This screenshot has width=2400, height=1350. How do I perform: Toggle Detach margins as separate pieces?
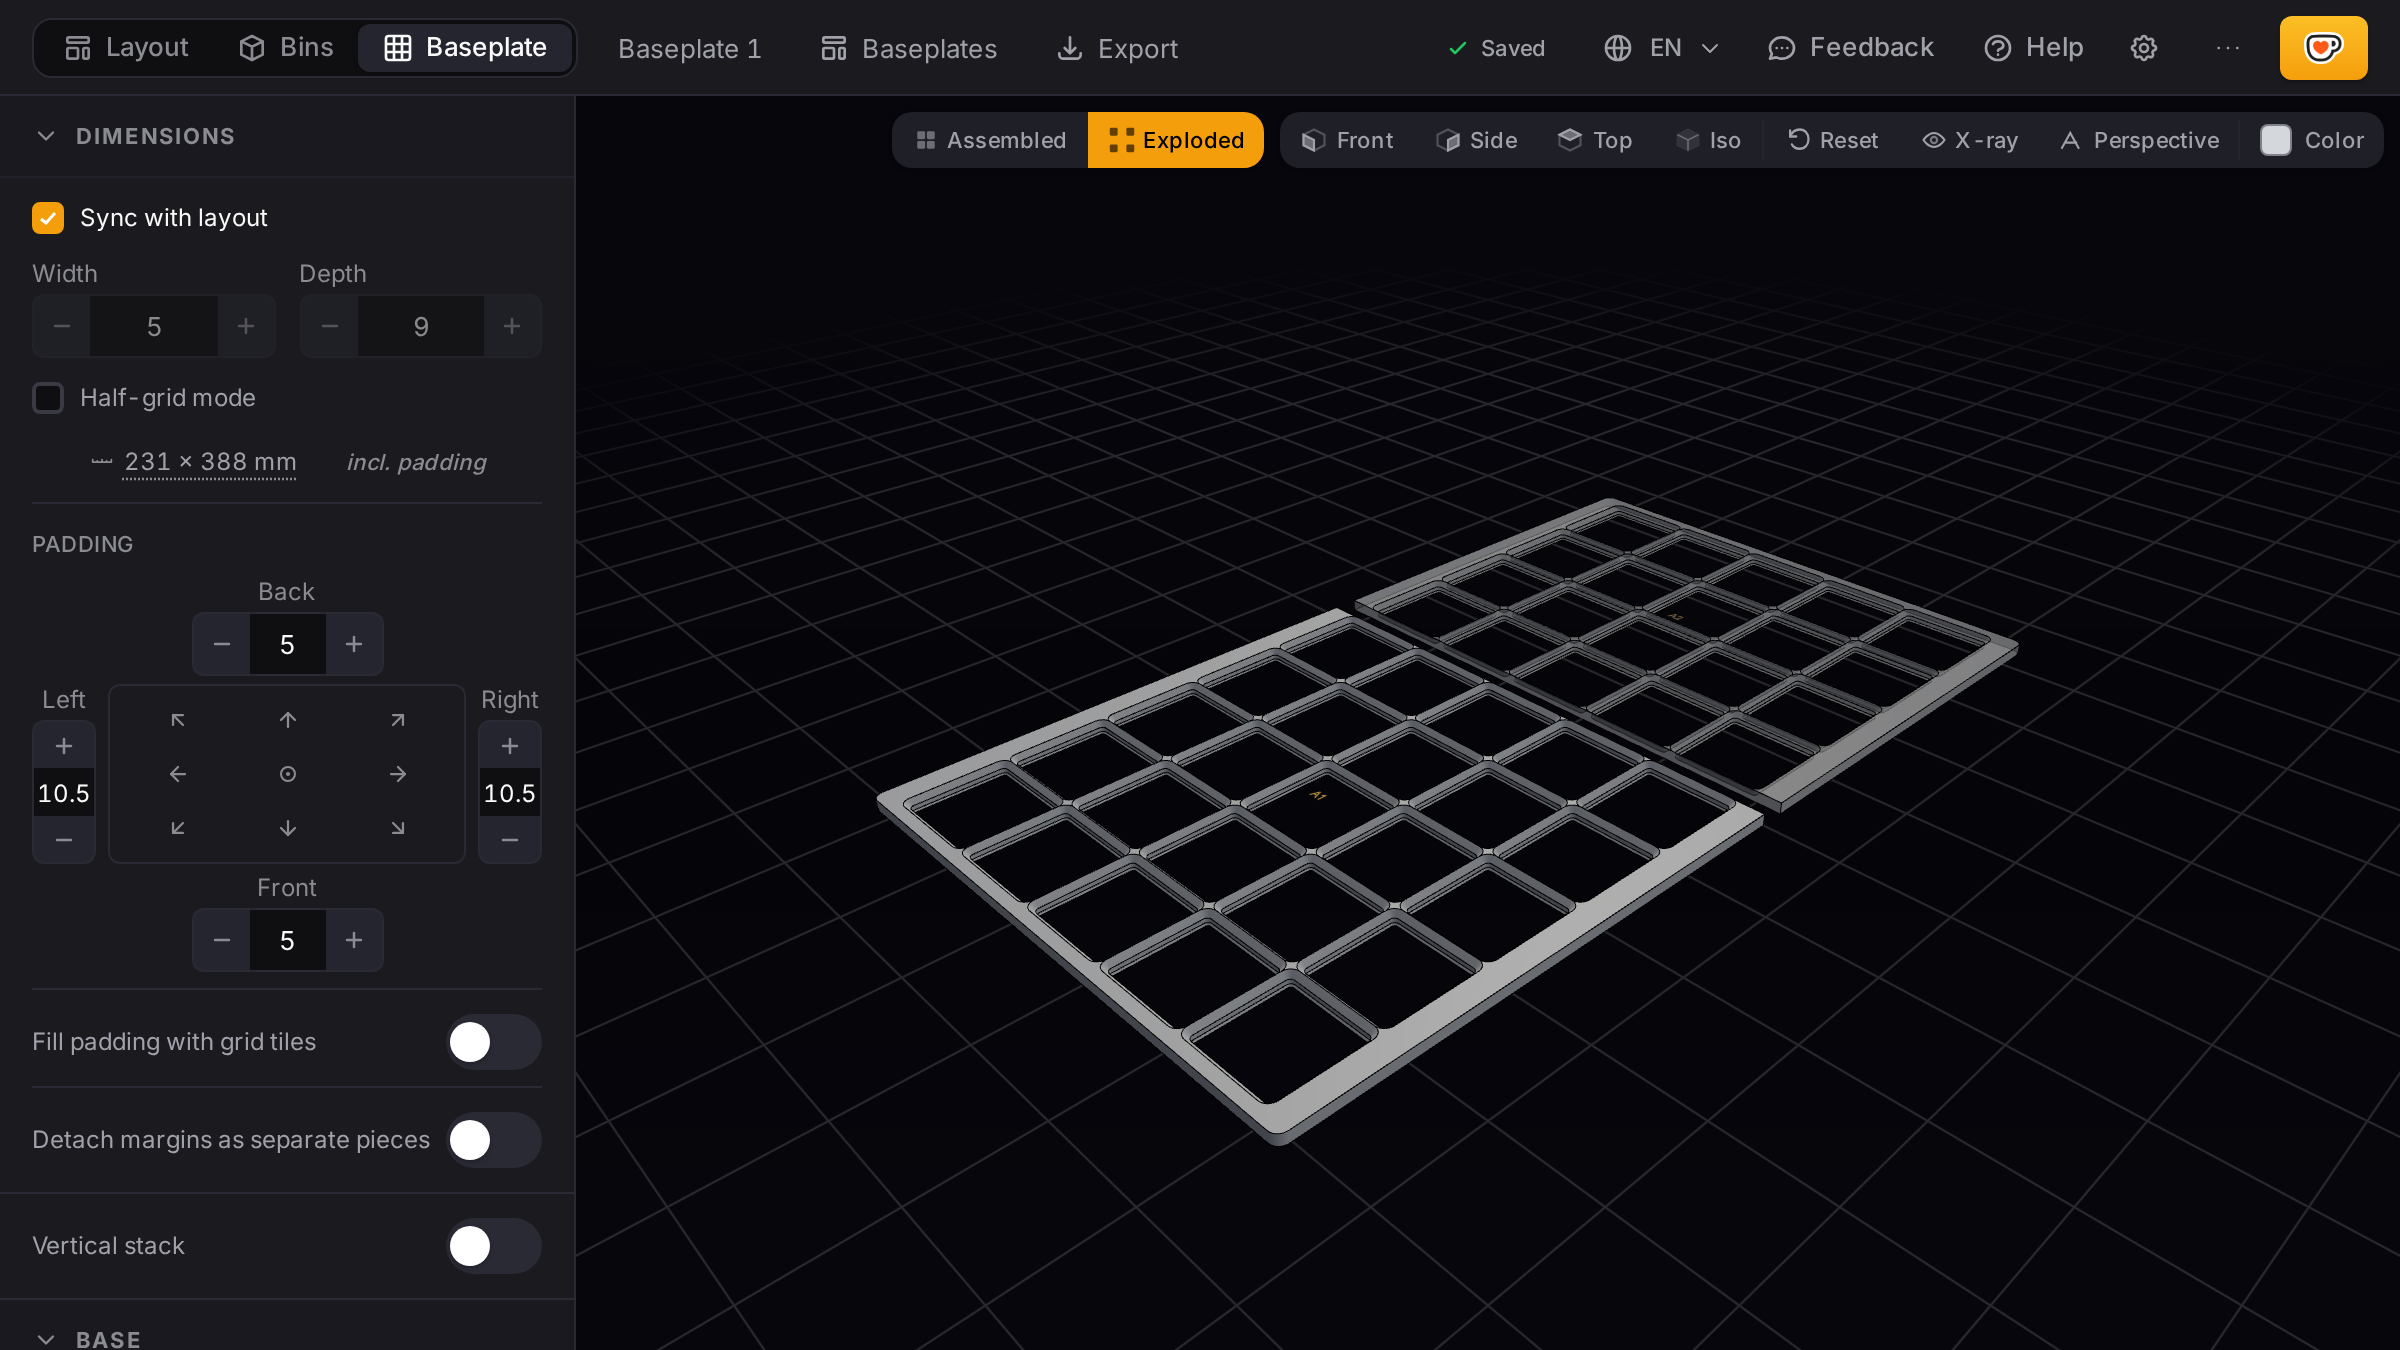(x=494, y=1140)
